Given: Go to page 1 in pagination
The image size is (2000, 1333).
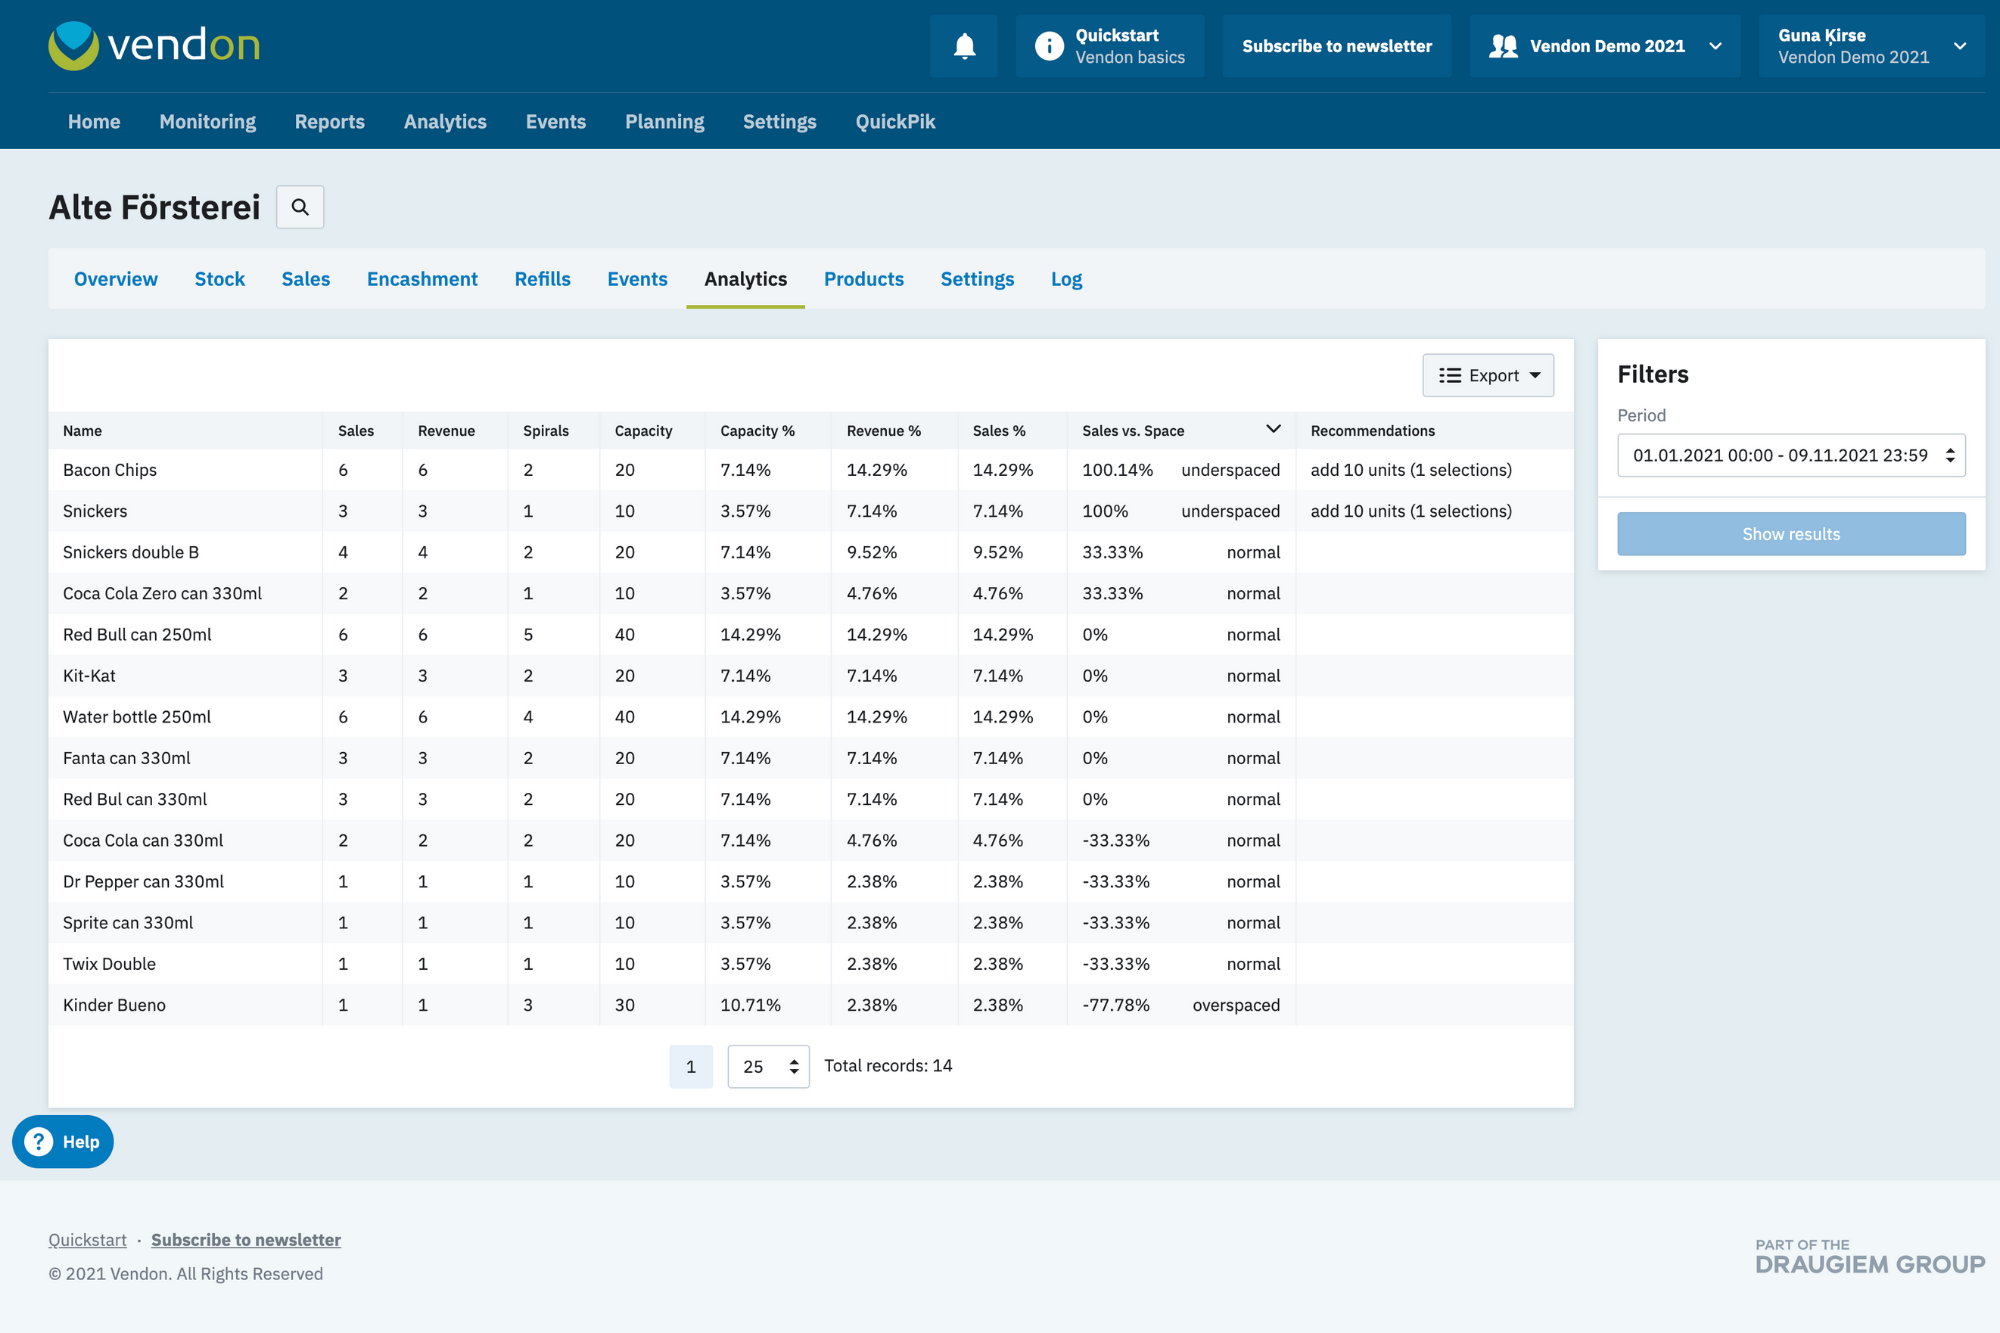Looking at the screenshot, I should (x=691, y=1066).
